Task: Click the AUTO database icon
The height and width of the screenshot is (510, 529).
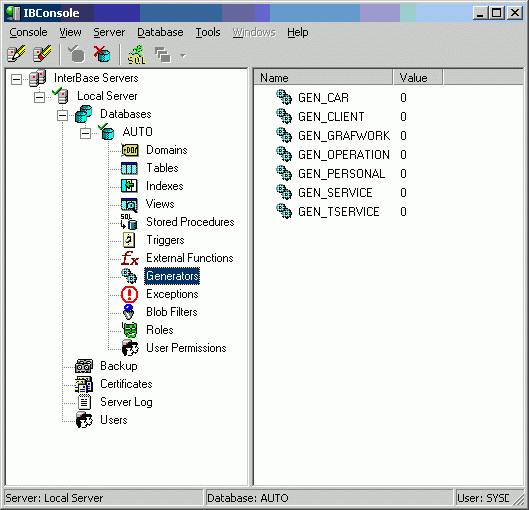Action: [106, 131]
